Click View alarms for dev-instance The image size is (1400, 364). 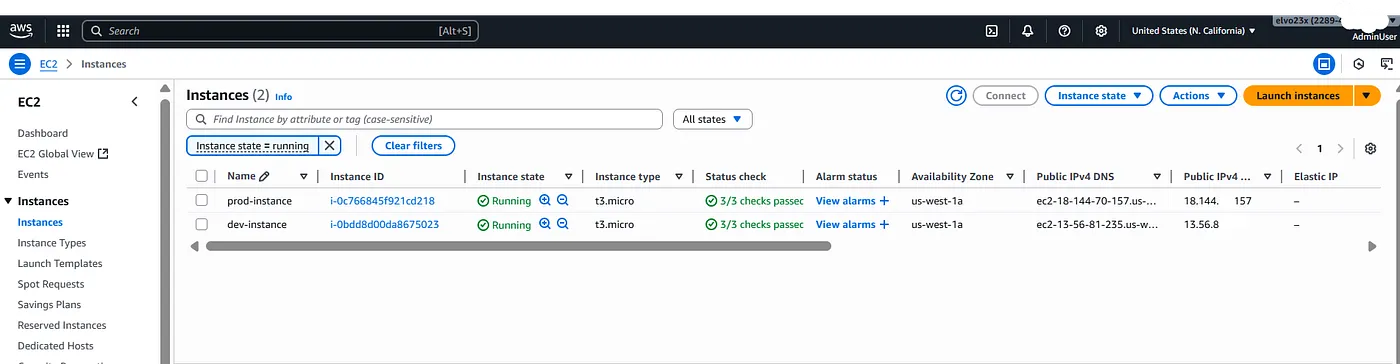coord(845,225)
